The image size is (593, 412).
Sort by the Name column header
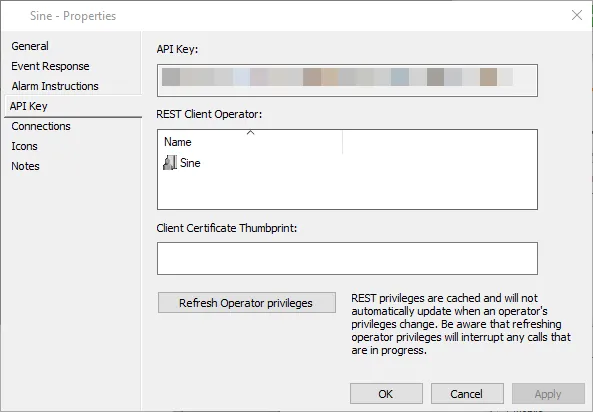tap(250, 142)
